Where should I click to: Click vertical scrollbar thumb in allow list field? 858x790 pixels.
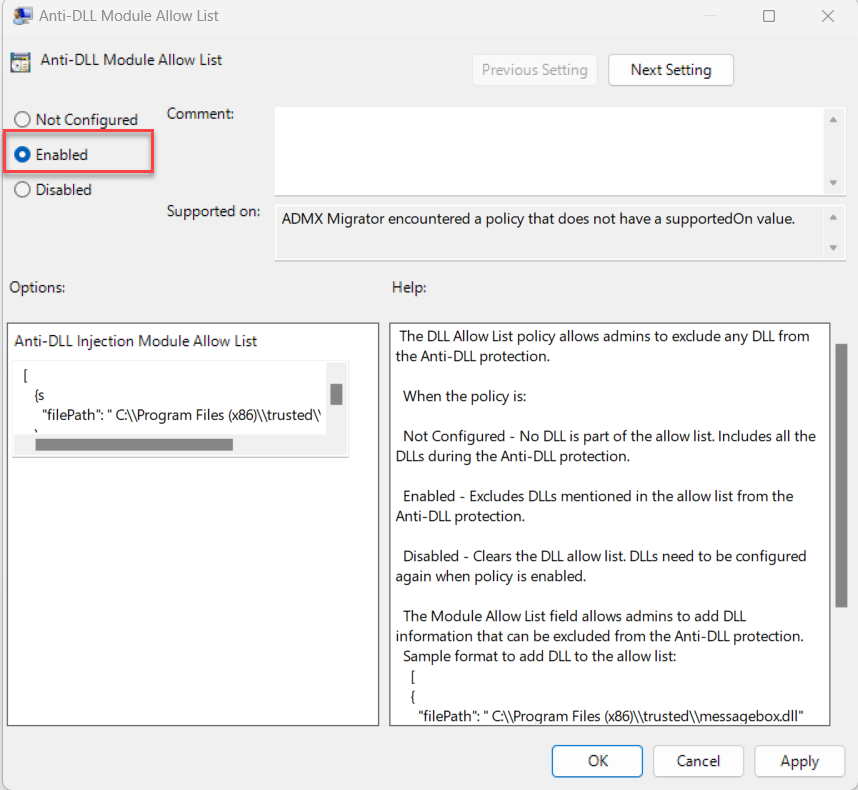click(x=337, y=394)
